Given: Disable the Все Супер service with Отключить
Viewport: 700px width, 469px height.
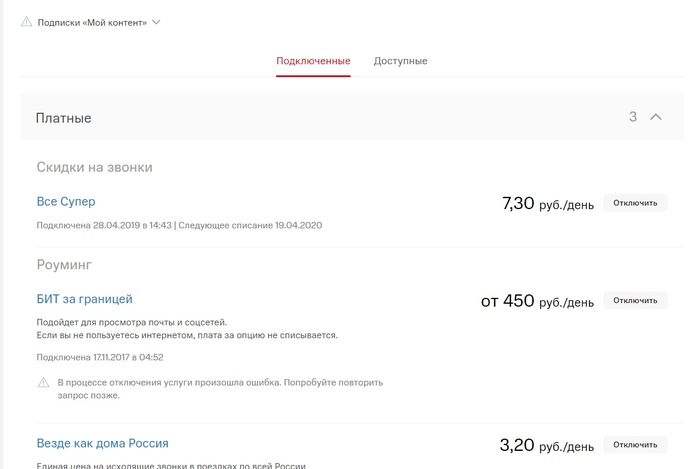Looking at the screenshot, I should pos(635,203).
